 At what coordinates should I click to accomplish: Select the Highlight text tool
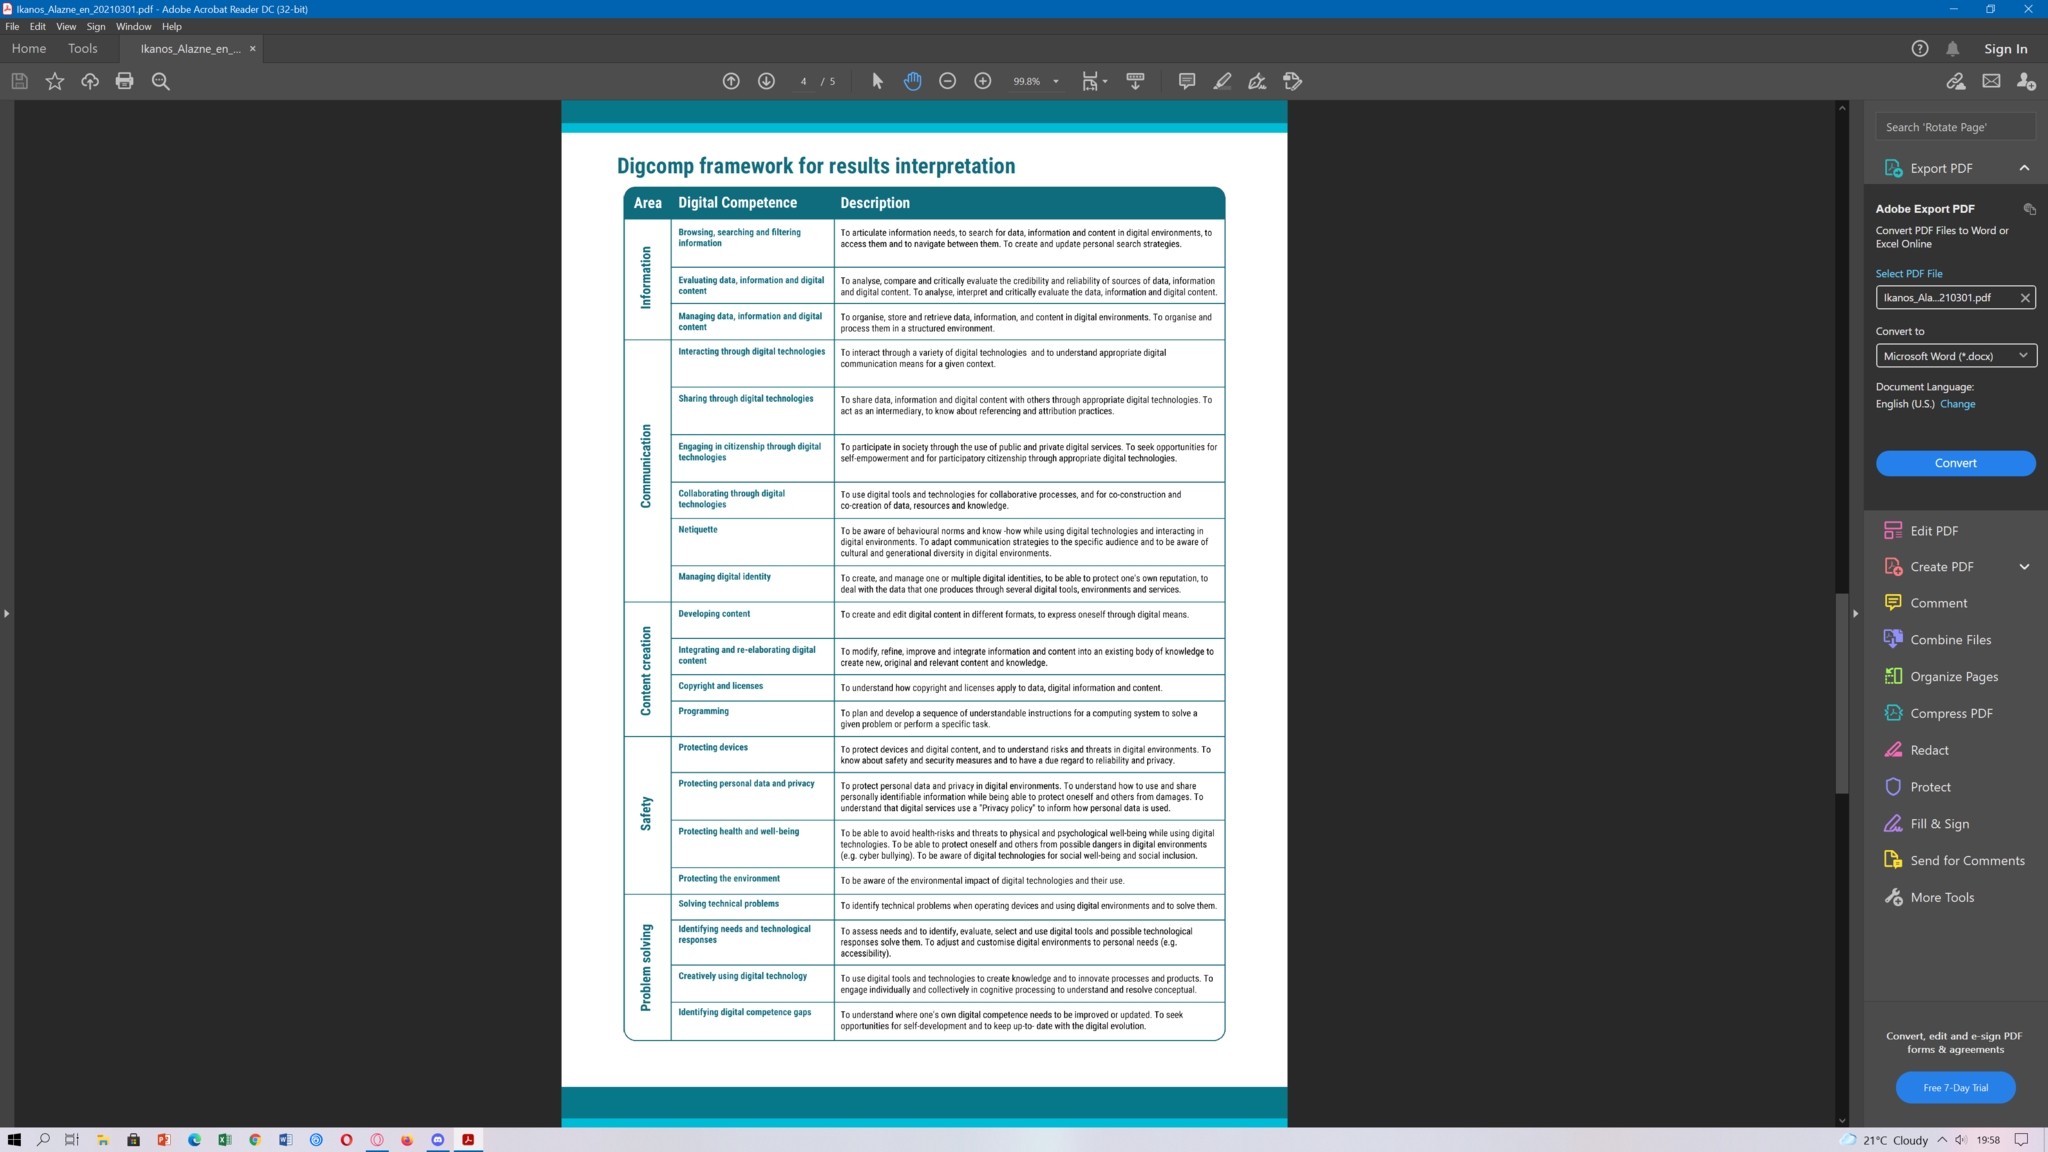coord(1222,81)
